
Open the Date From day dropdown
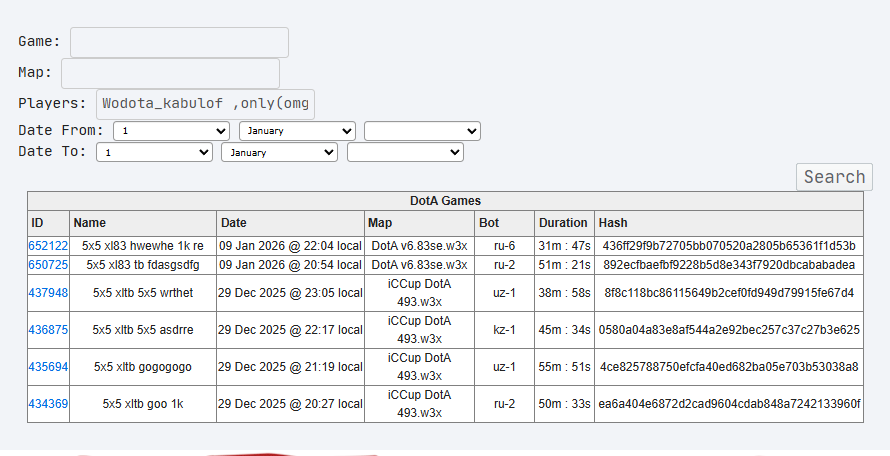coord(172,131)
